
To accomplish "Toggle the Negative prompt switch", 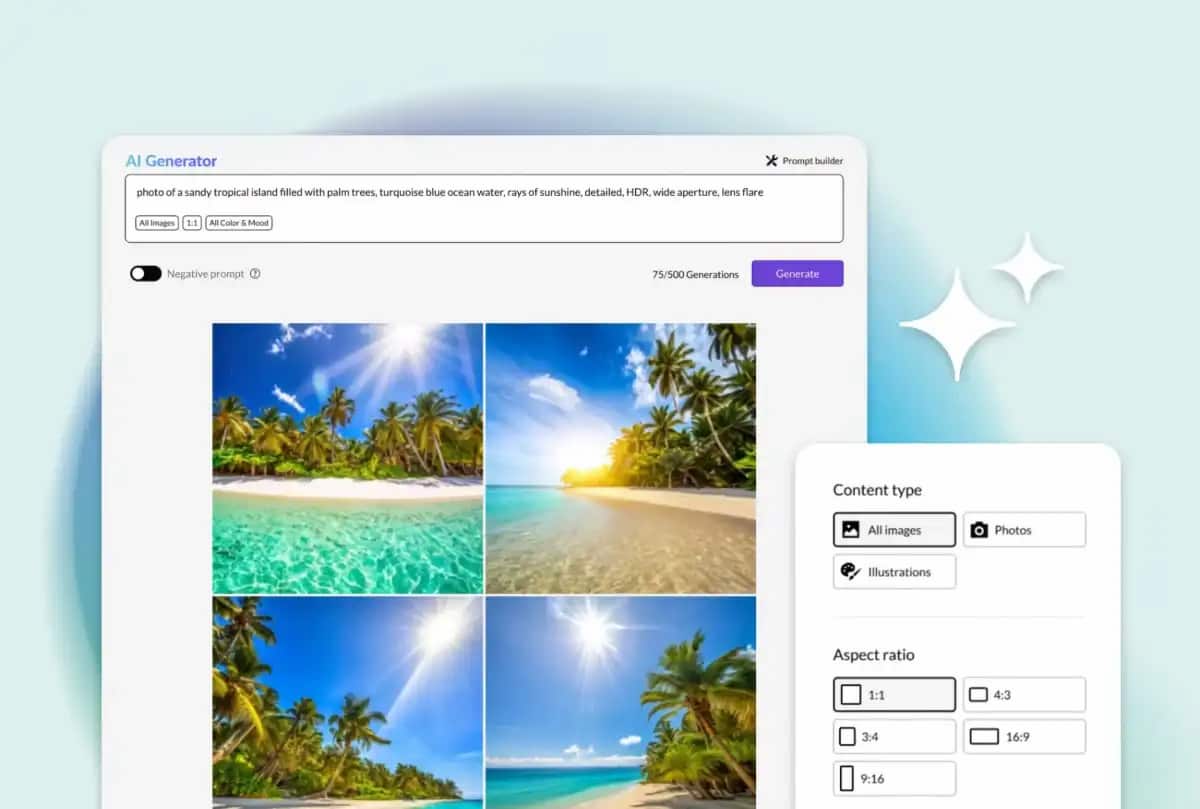I will point(146,274).
